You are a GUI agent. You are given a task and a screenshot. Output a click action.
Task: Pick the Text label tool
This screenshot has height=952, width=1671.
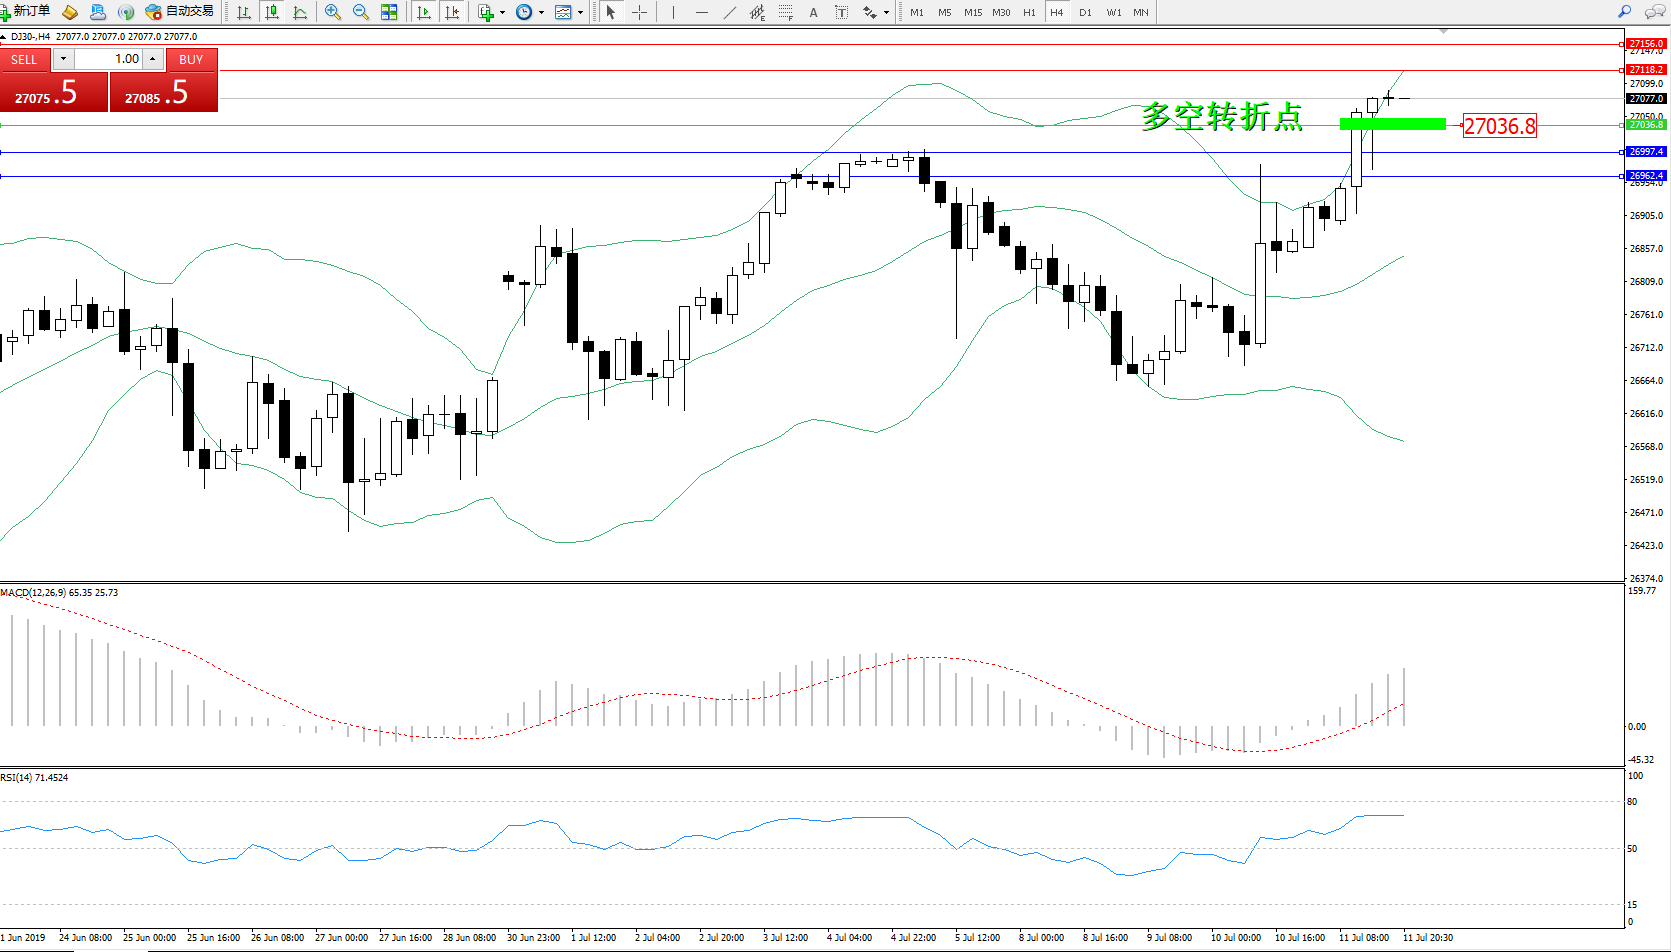[x=813, y=12]
